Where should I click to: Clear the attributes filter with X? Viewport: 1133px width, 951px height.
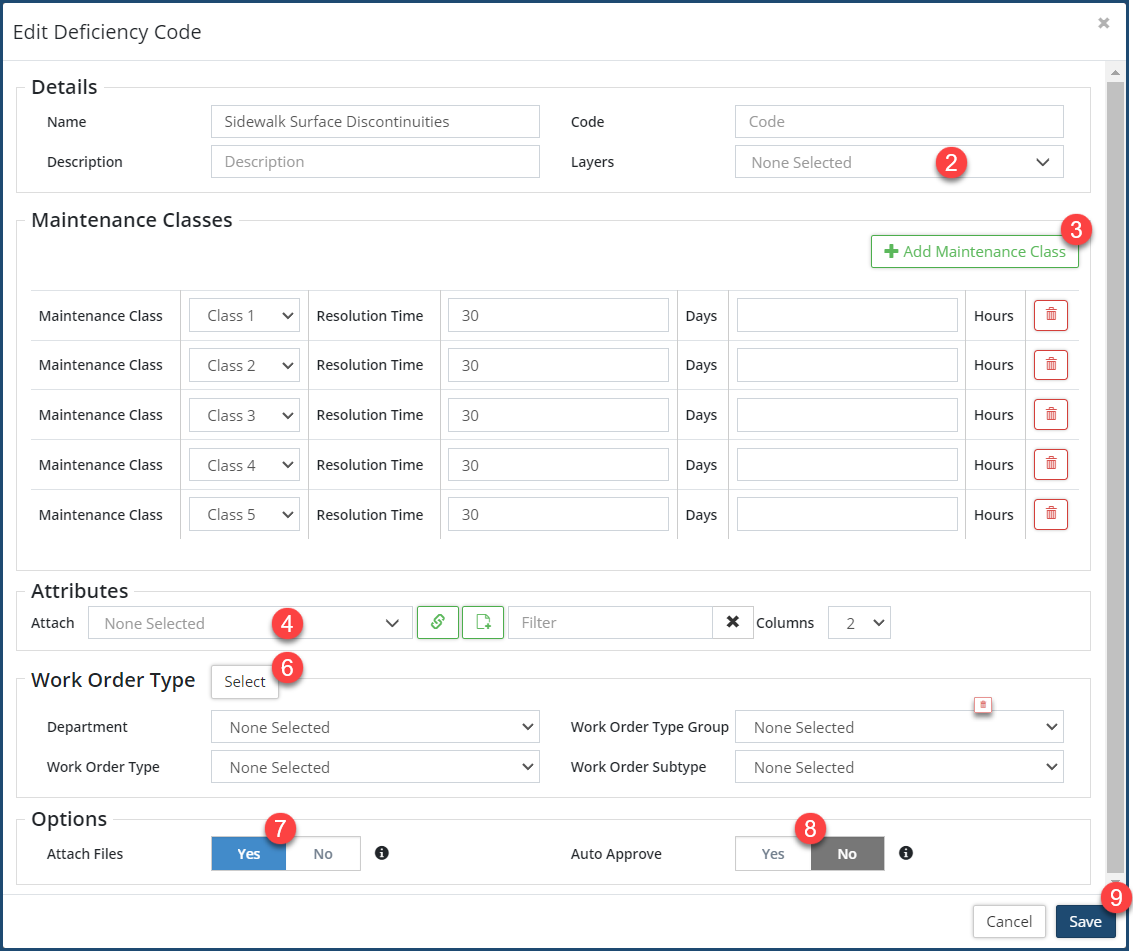pyautogui.click(x=733, y=622)
